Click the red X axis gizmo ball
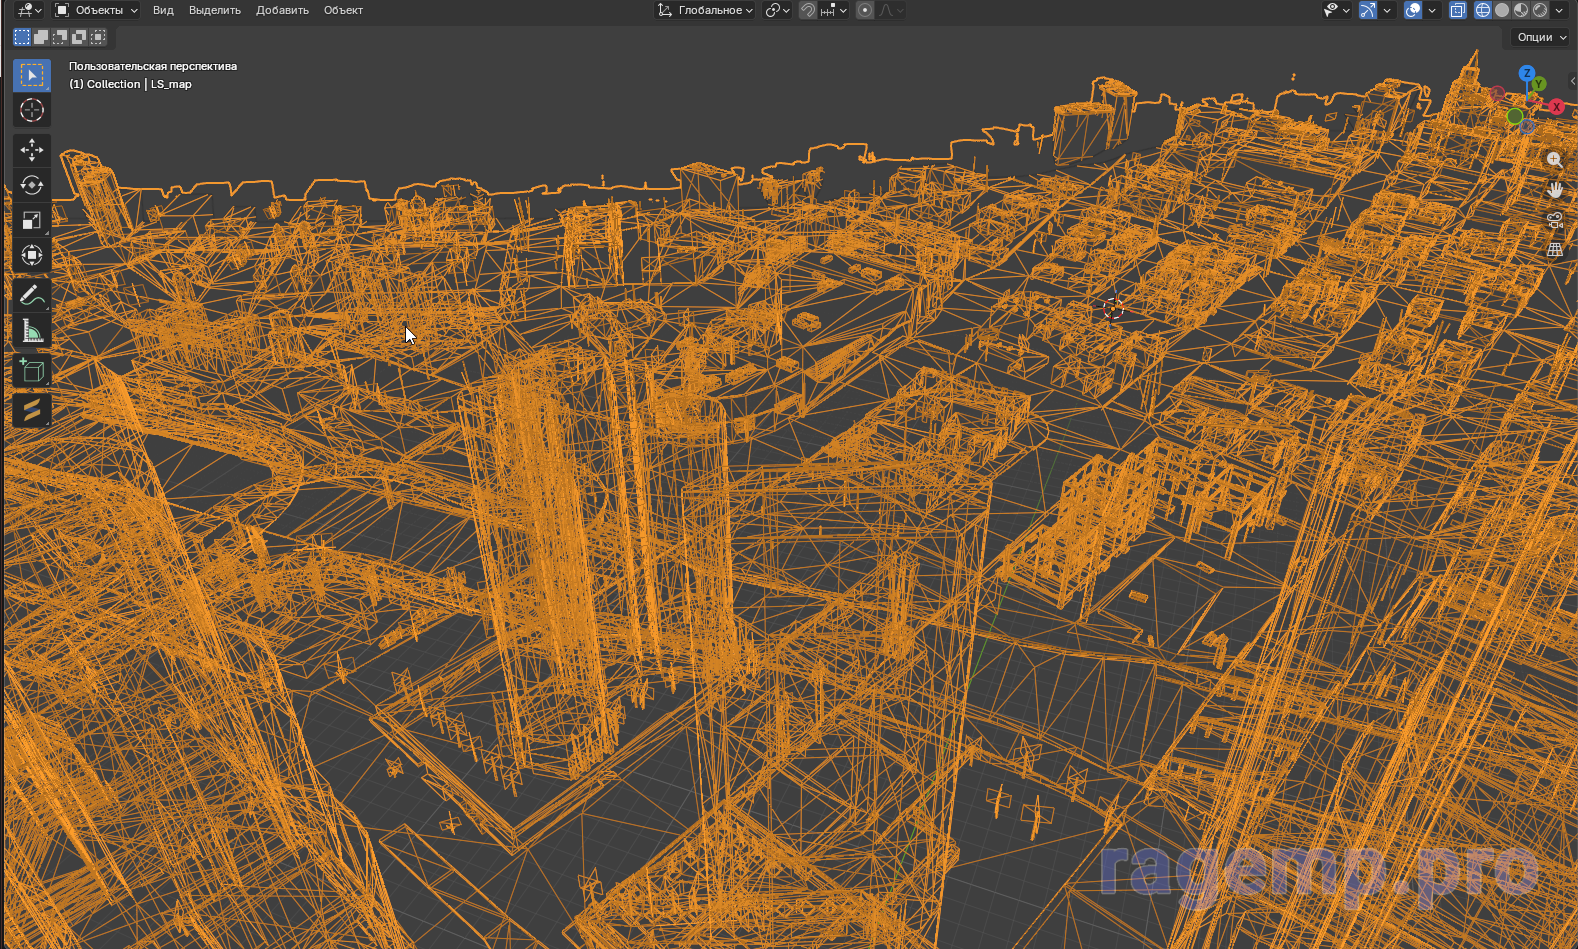The image size is (1578, 949). (x=1556, y=106)
